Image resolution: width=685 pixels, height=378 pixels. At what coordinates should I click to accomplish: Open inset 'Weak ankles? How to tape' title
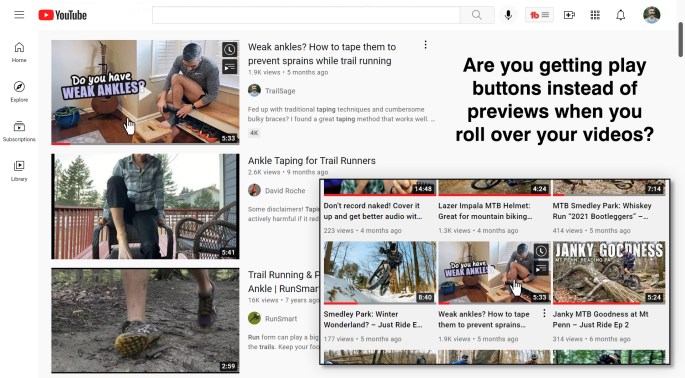point(484,319)
